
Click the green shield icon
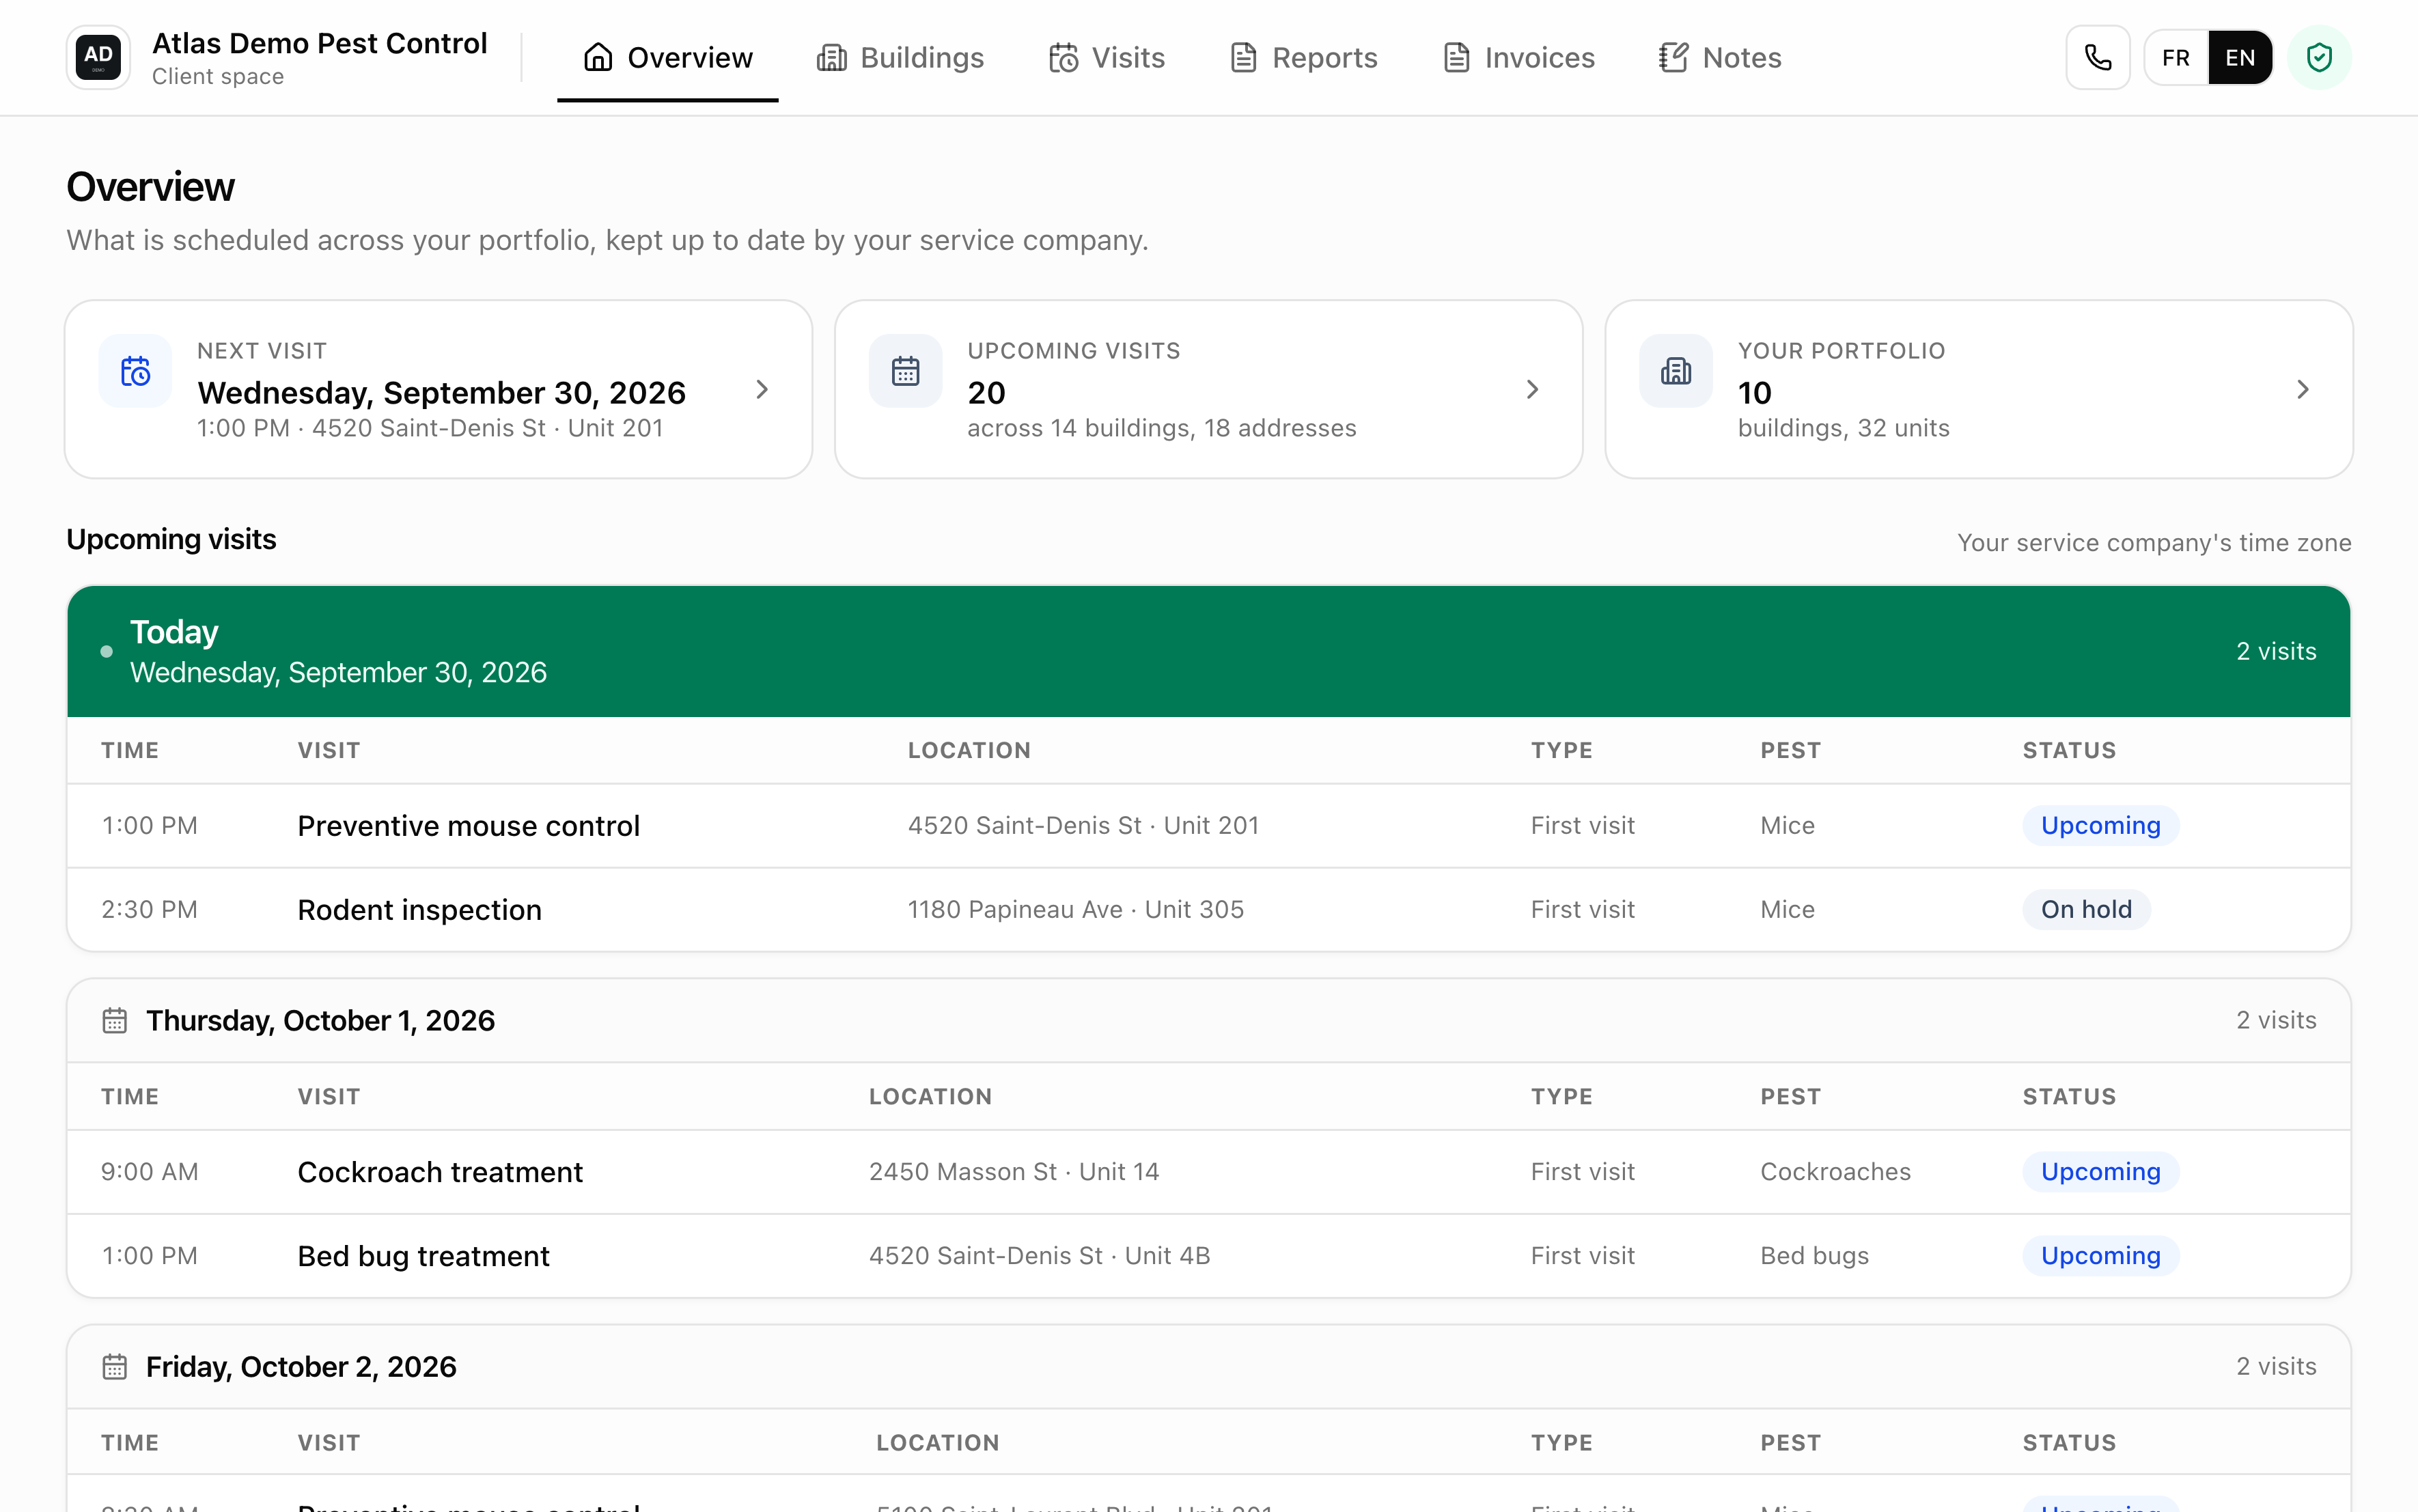click(2319, 57)
